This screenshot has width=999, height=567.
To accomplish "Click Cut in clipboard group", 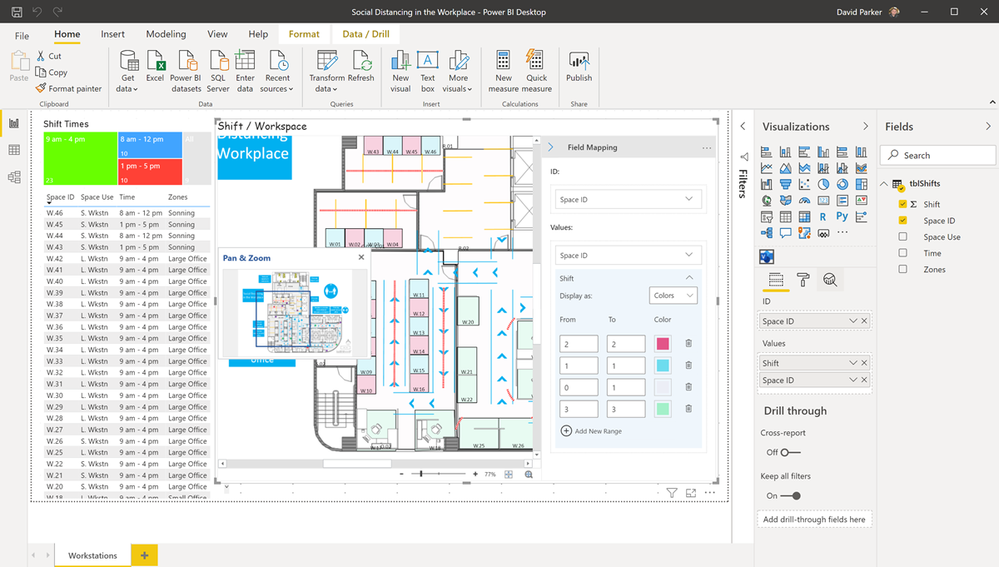I will pyautogui.click(x=49, y=56).
